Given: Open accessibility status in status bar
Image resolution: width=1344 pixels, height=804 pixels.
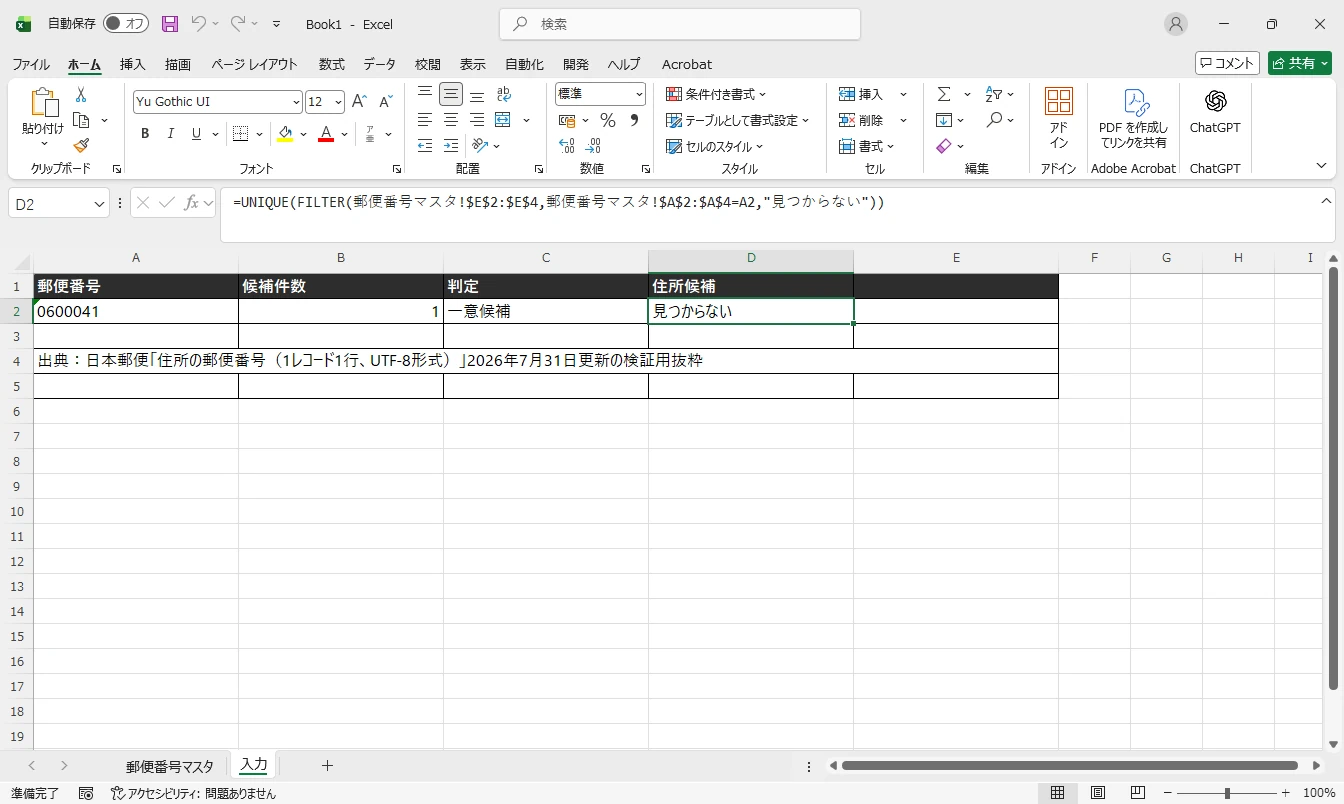Looking at the screenshot, I should point(193,793).
